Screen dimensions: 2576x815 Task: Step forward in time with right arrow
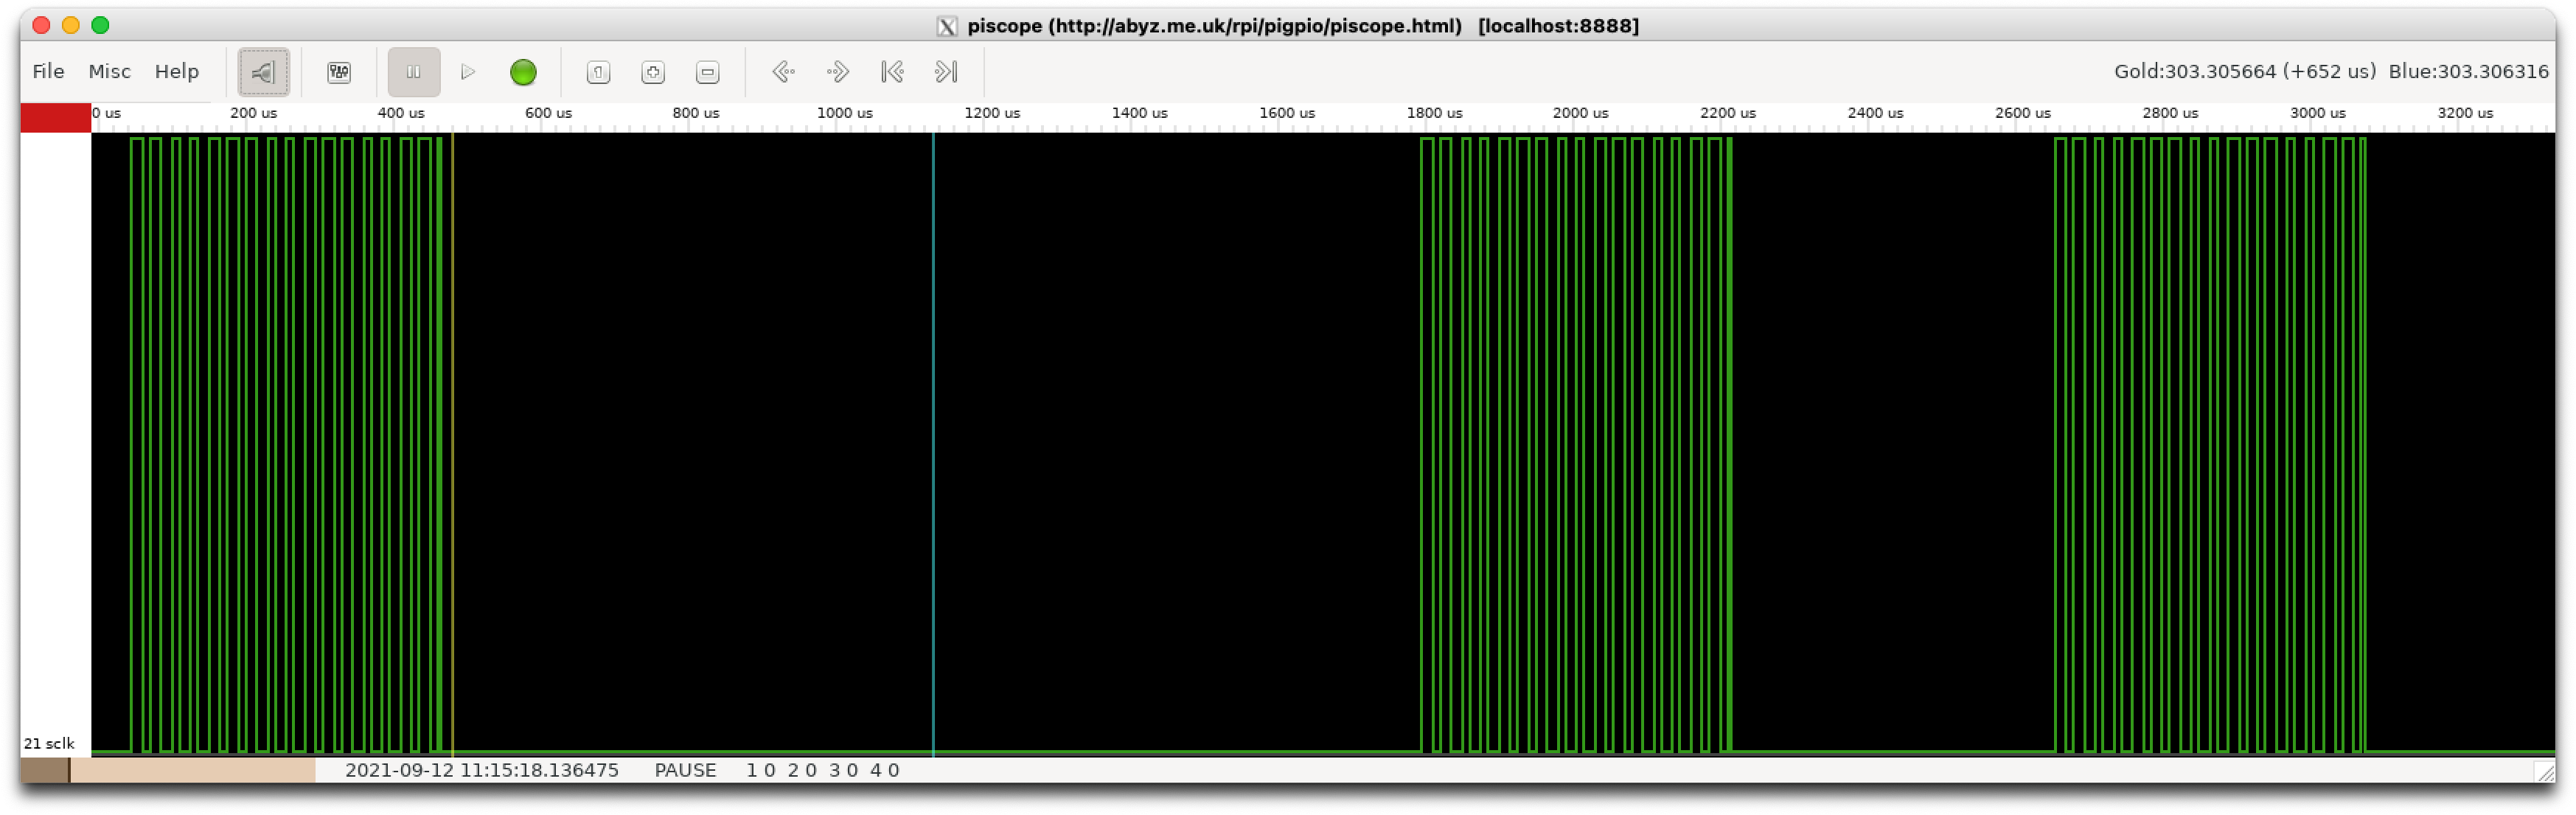[x=838, y=72]
